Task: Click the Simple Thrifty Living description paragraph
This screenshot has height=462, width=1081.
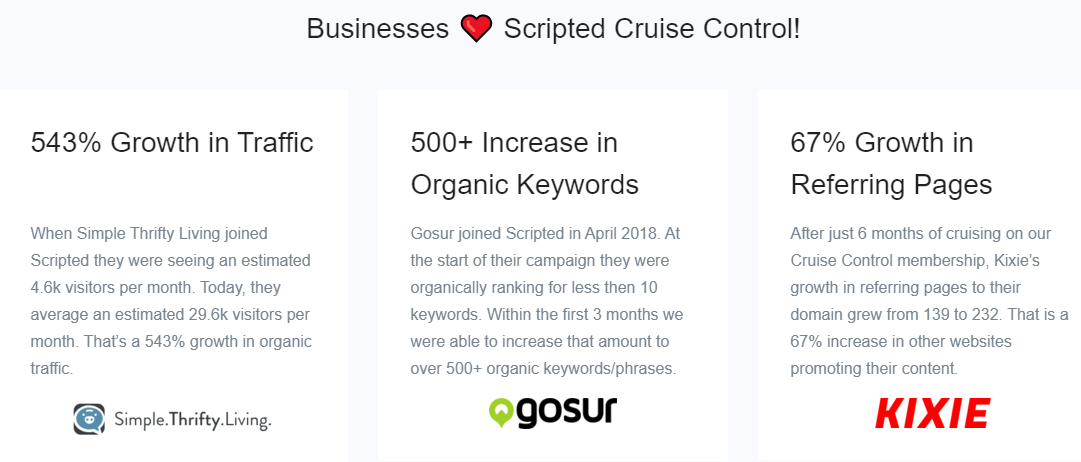Action: click(171, 301)
